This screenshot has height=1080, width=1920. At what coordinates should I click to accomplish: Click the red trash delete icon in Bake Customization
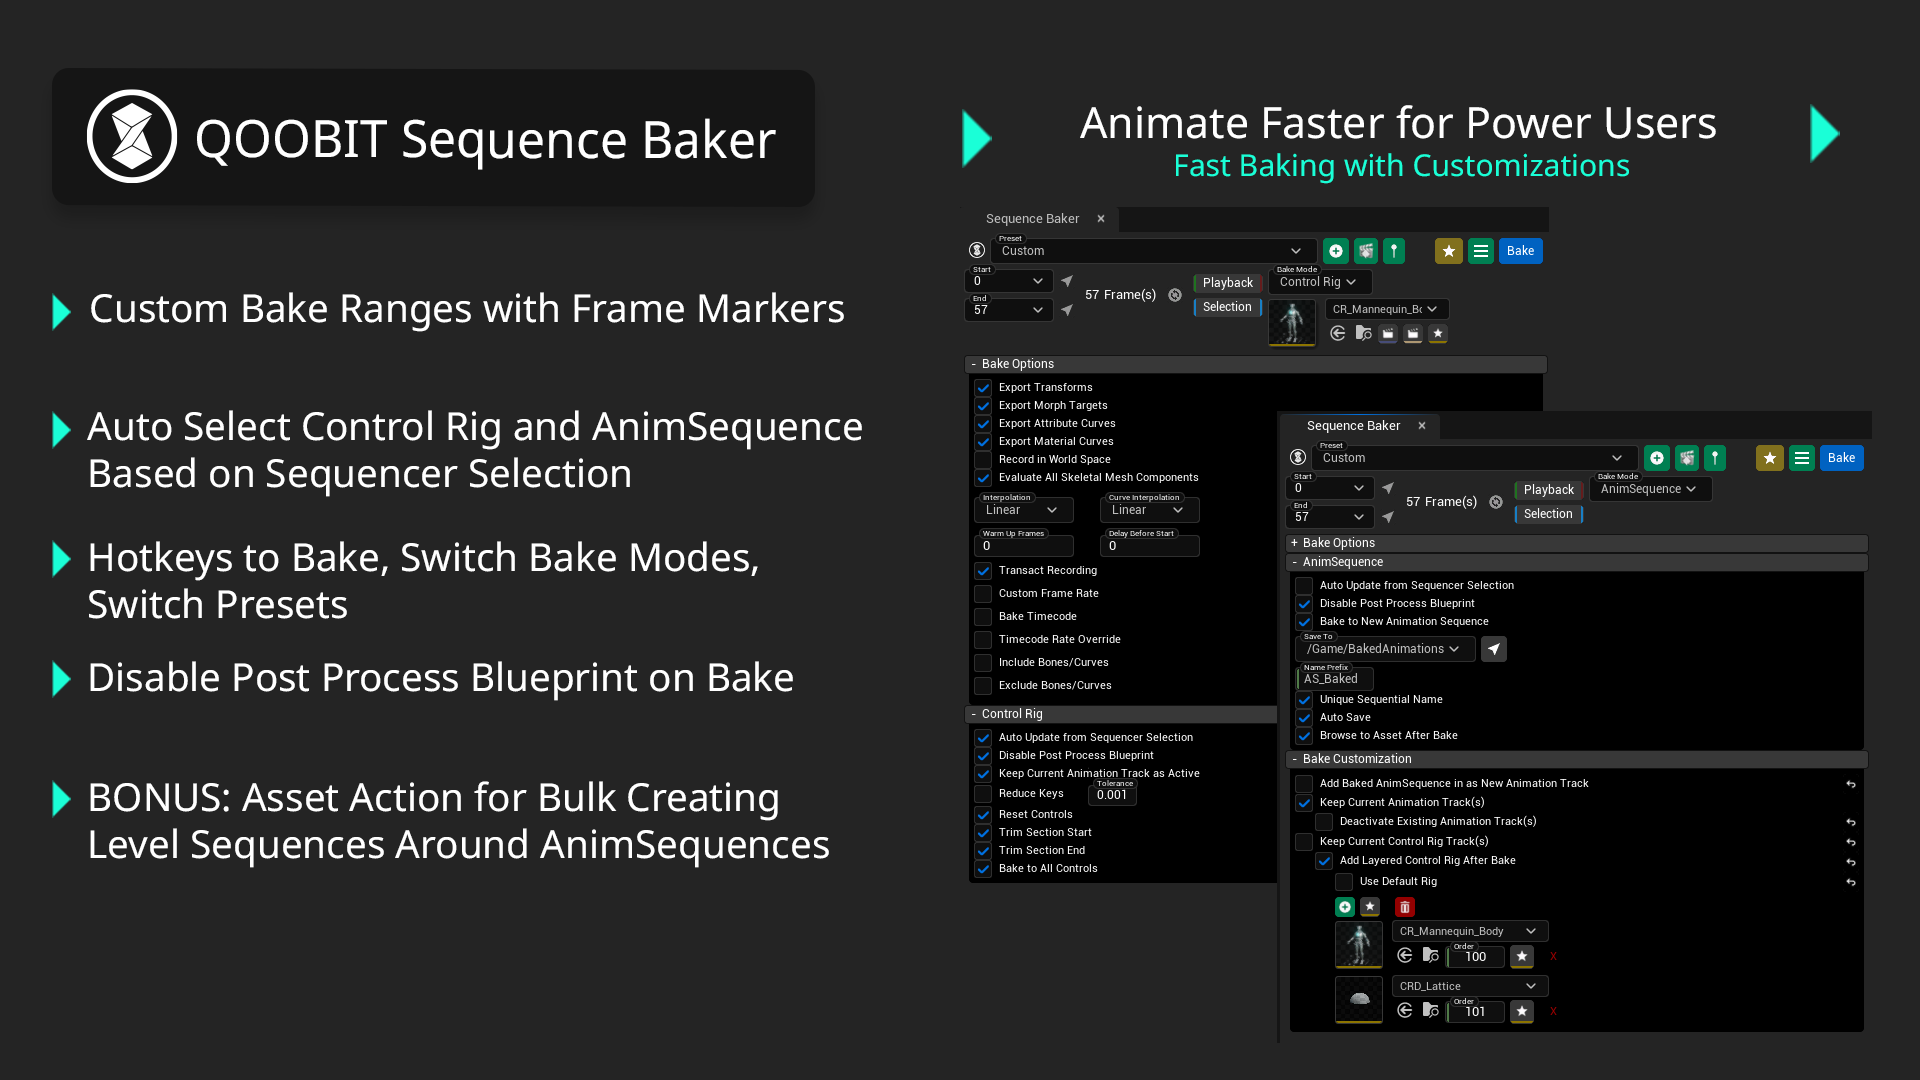[1405, 907]
